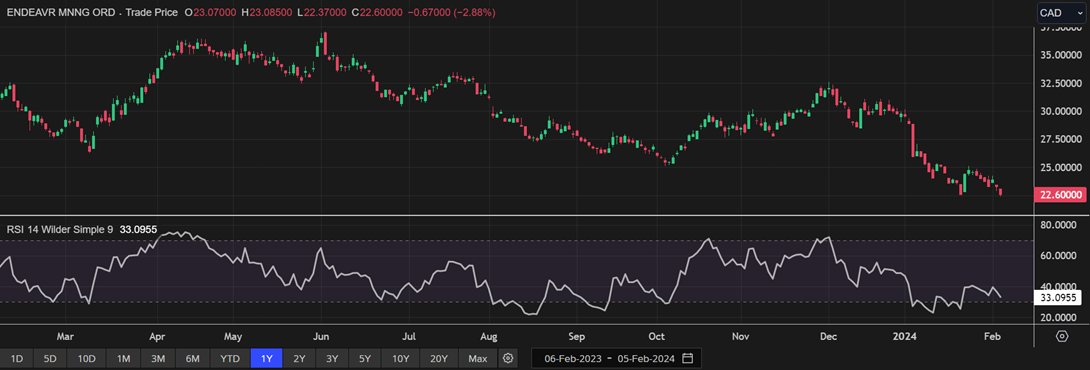Click the Aug label on time axis

click(489, 337)
